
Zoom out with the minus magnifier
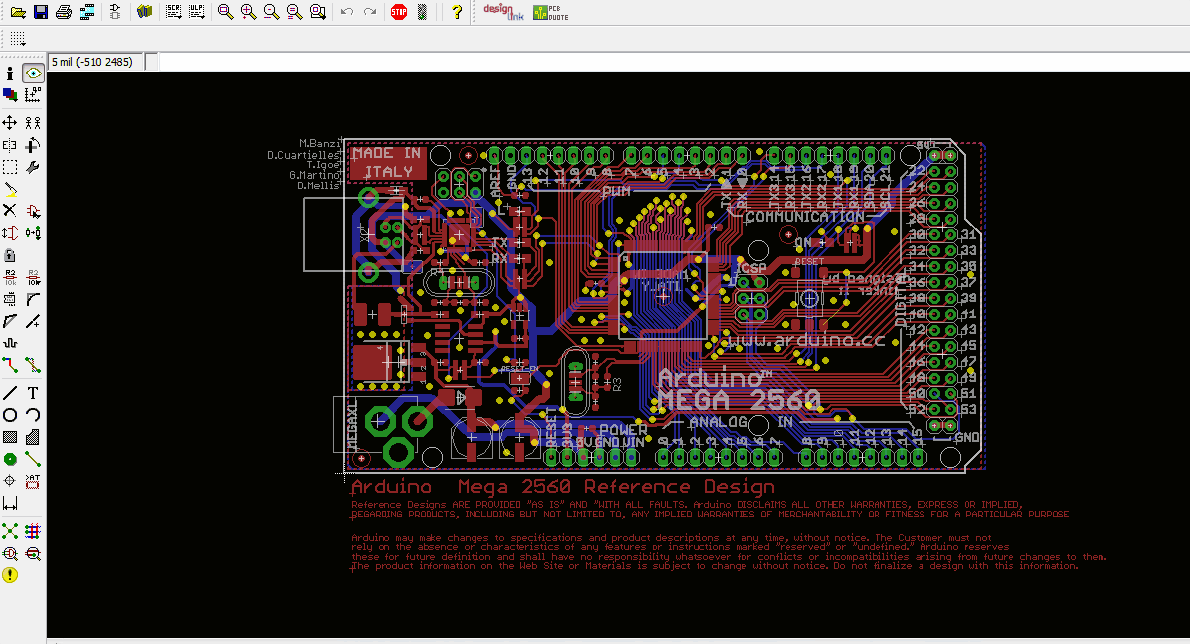pos(271,12)
